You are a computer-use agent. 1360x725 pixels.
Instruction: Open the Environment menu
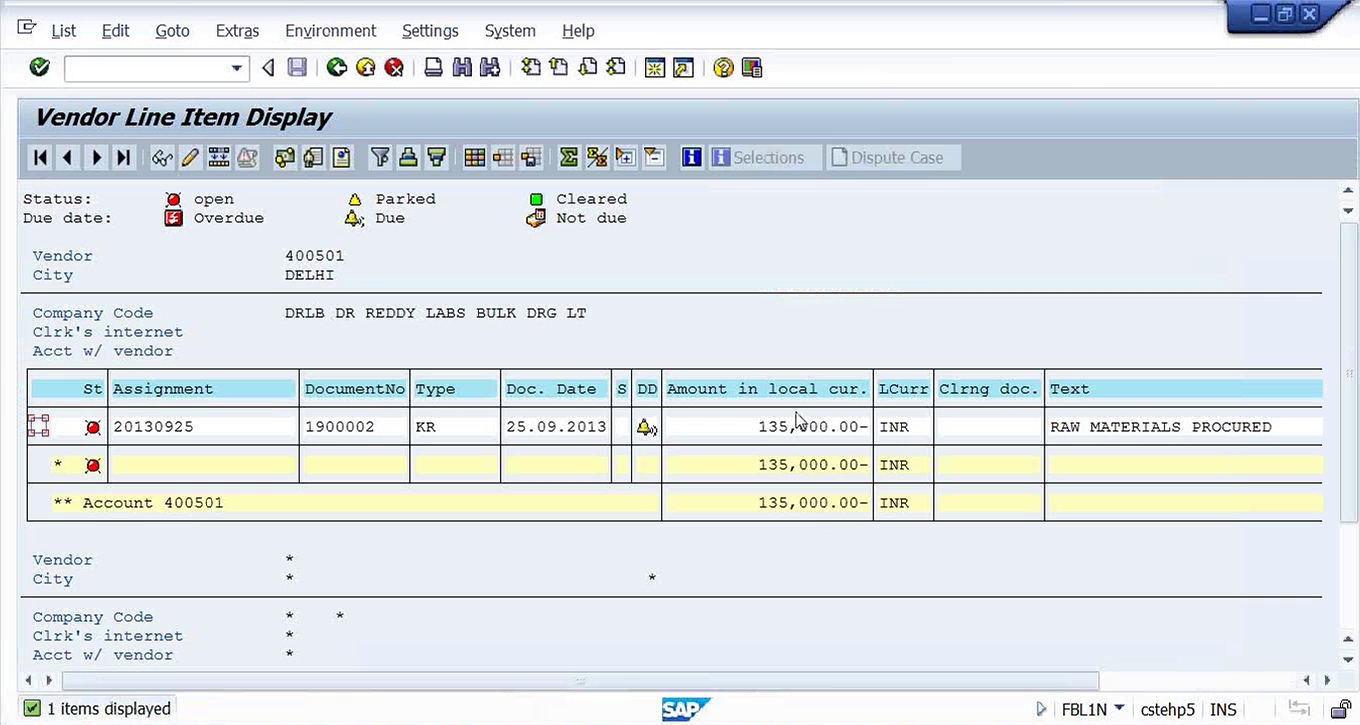tap(330, 31)
